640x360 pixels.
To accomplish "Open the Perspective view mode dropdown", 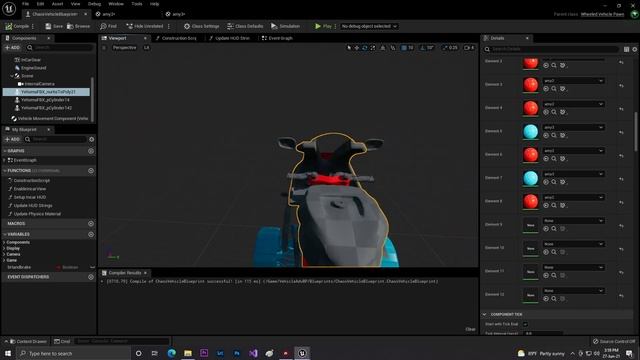I will pos(124,48).
